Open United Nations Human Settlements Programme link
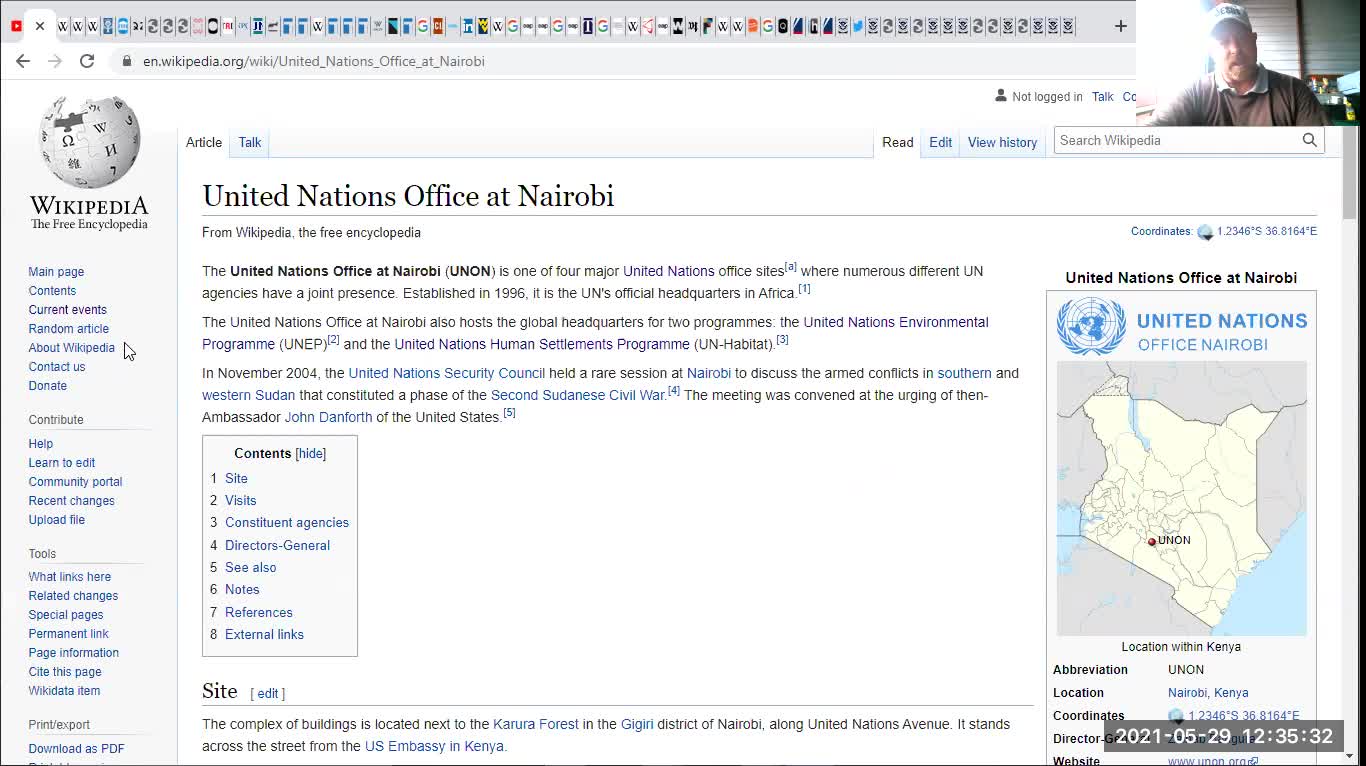This screenshot has width=1366, height=766. click(x=542, y=344)
